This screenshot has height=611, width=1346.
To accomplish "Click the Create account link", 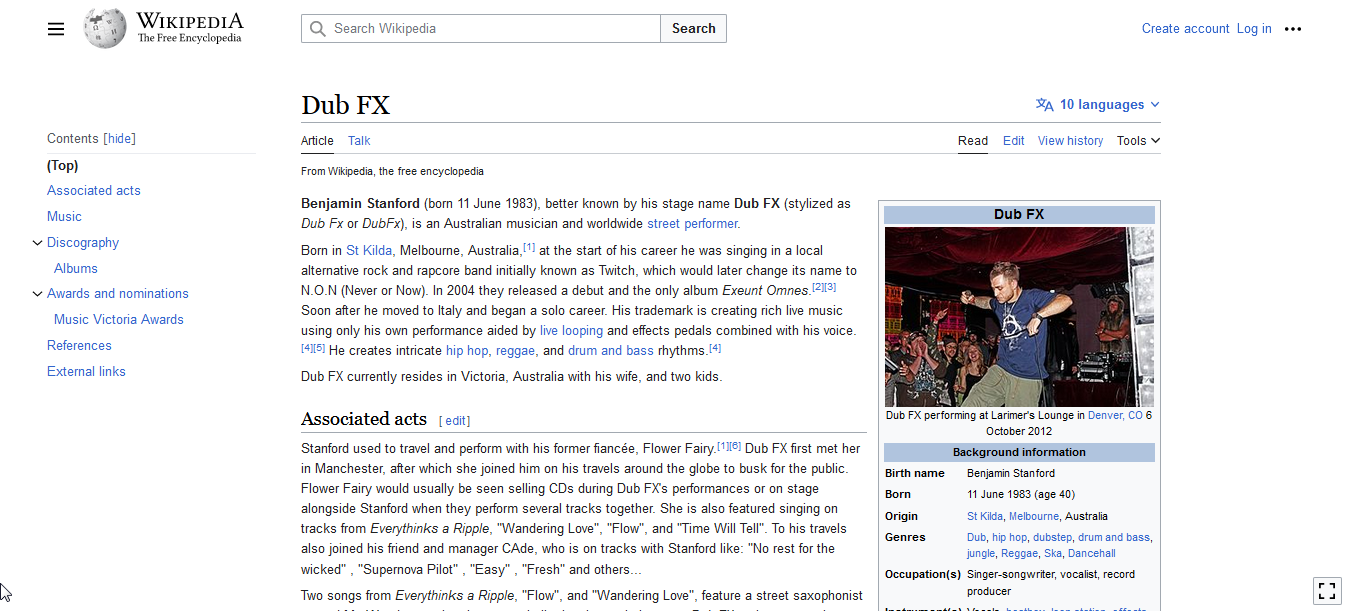I will (1186, 29).
